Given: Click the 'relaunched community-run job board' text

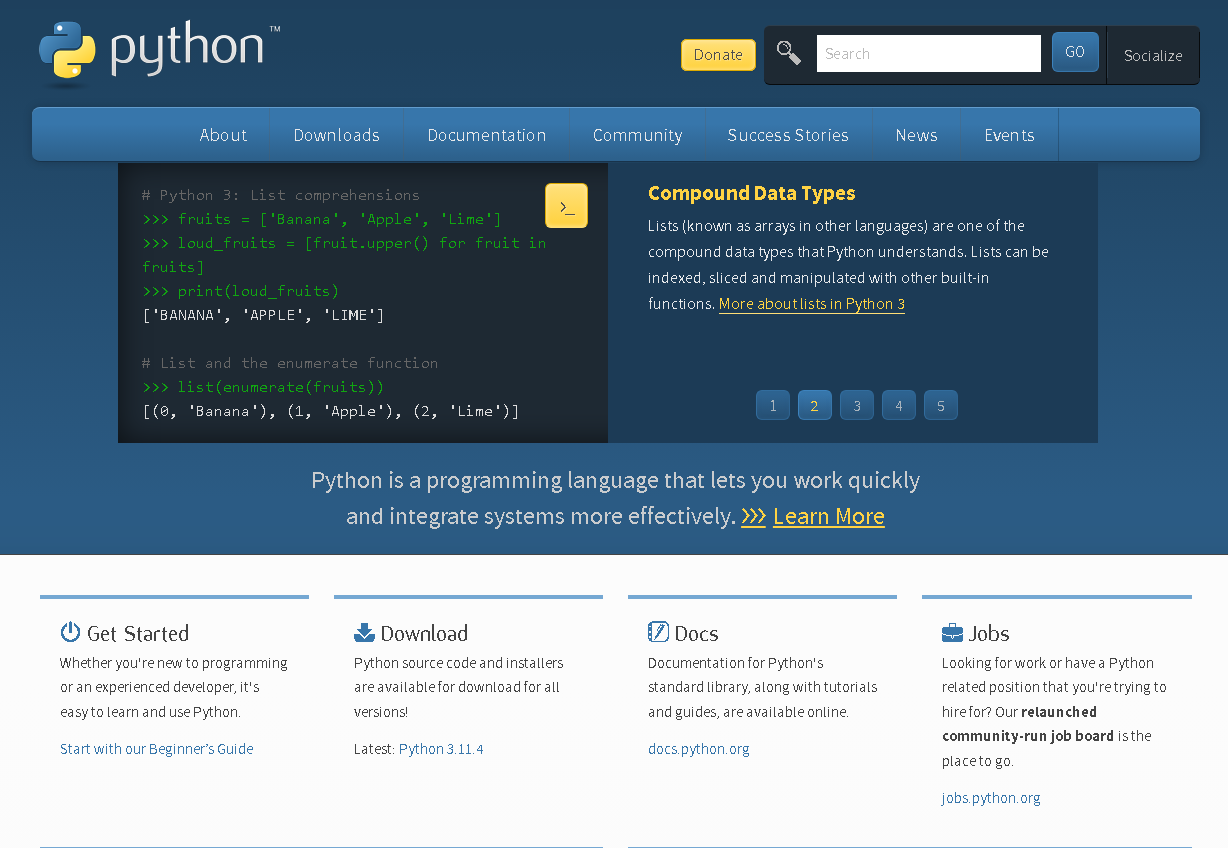Looking at the screenshot, I should tap(1028, 724).
